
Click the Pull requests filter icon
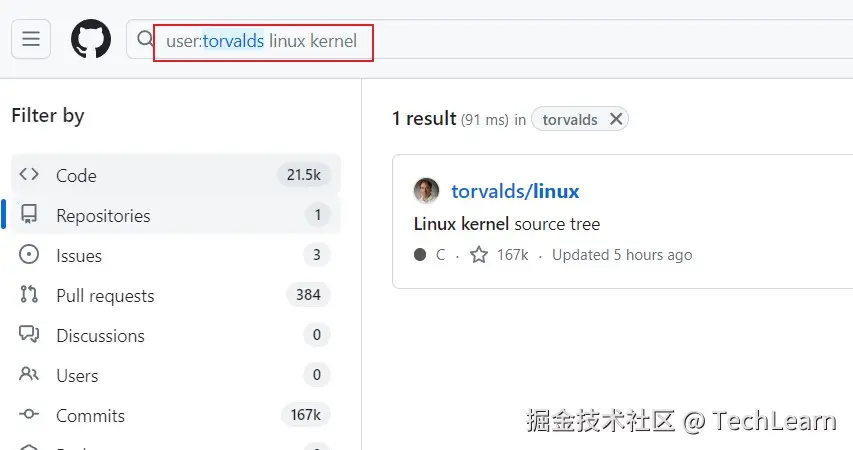click(29, 295)
